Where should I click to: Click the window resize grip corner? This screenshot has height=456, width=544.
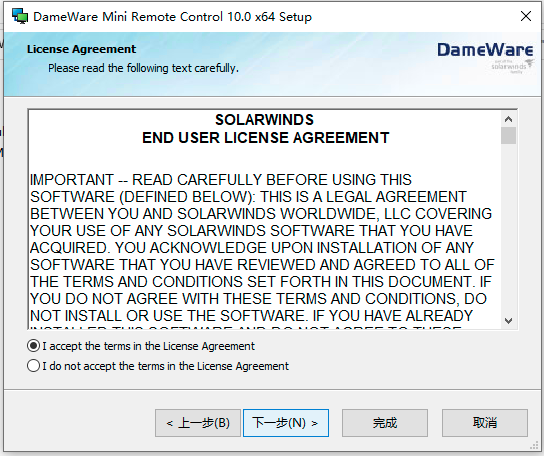534,446
